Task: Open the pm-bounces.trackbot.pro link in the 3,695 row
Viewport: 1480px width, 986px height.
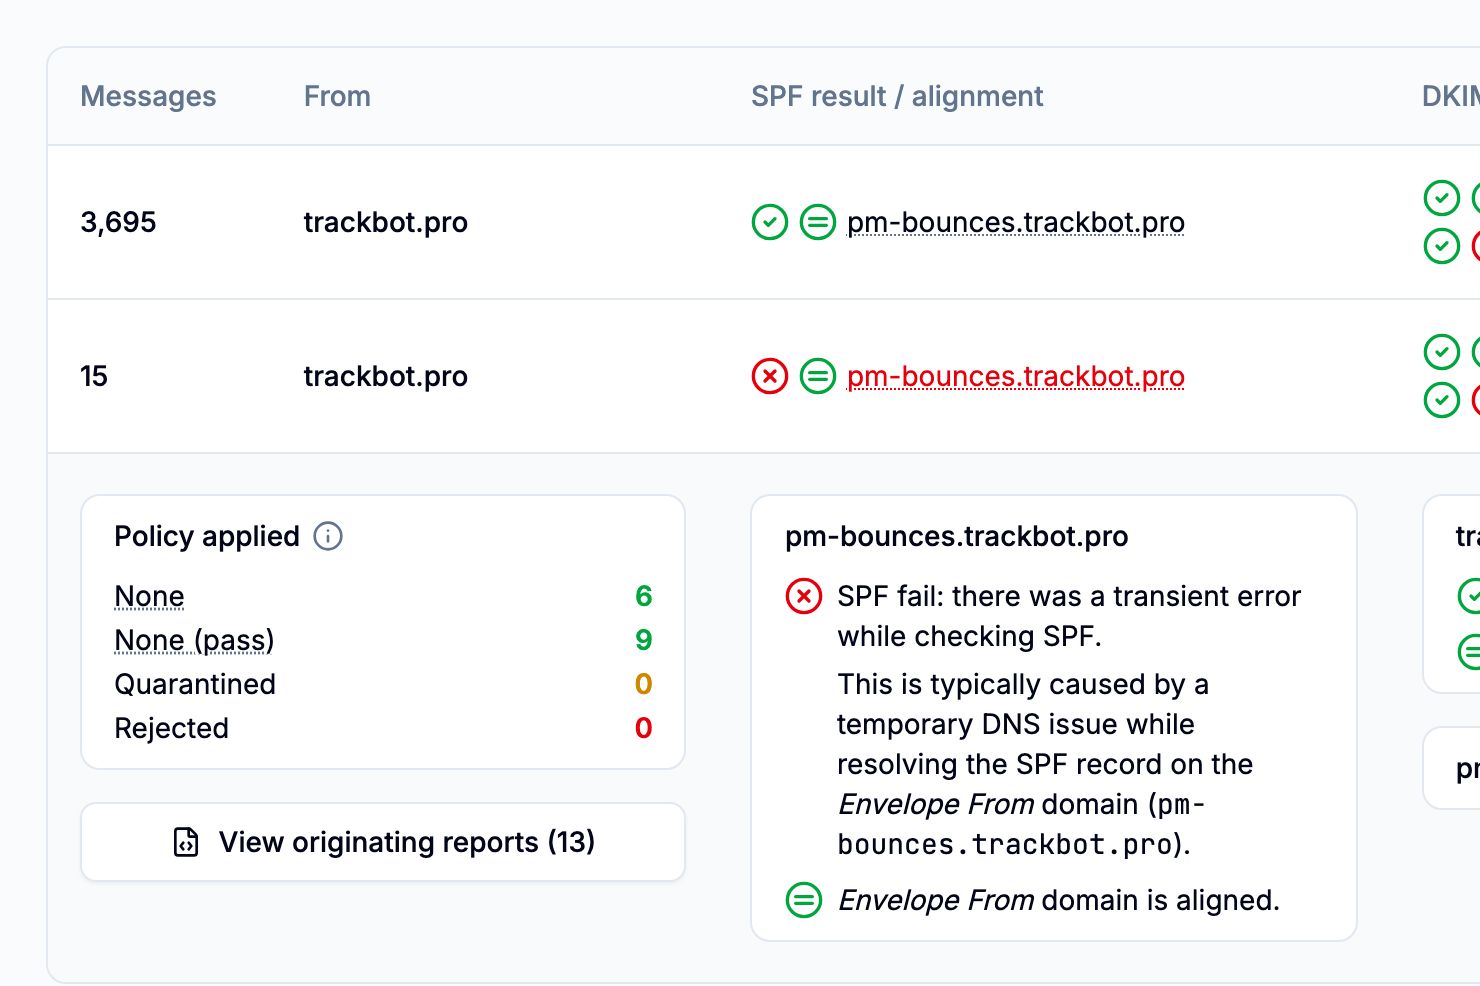Action: [x=1016, y=222]
